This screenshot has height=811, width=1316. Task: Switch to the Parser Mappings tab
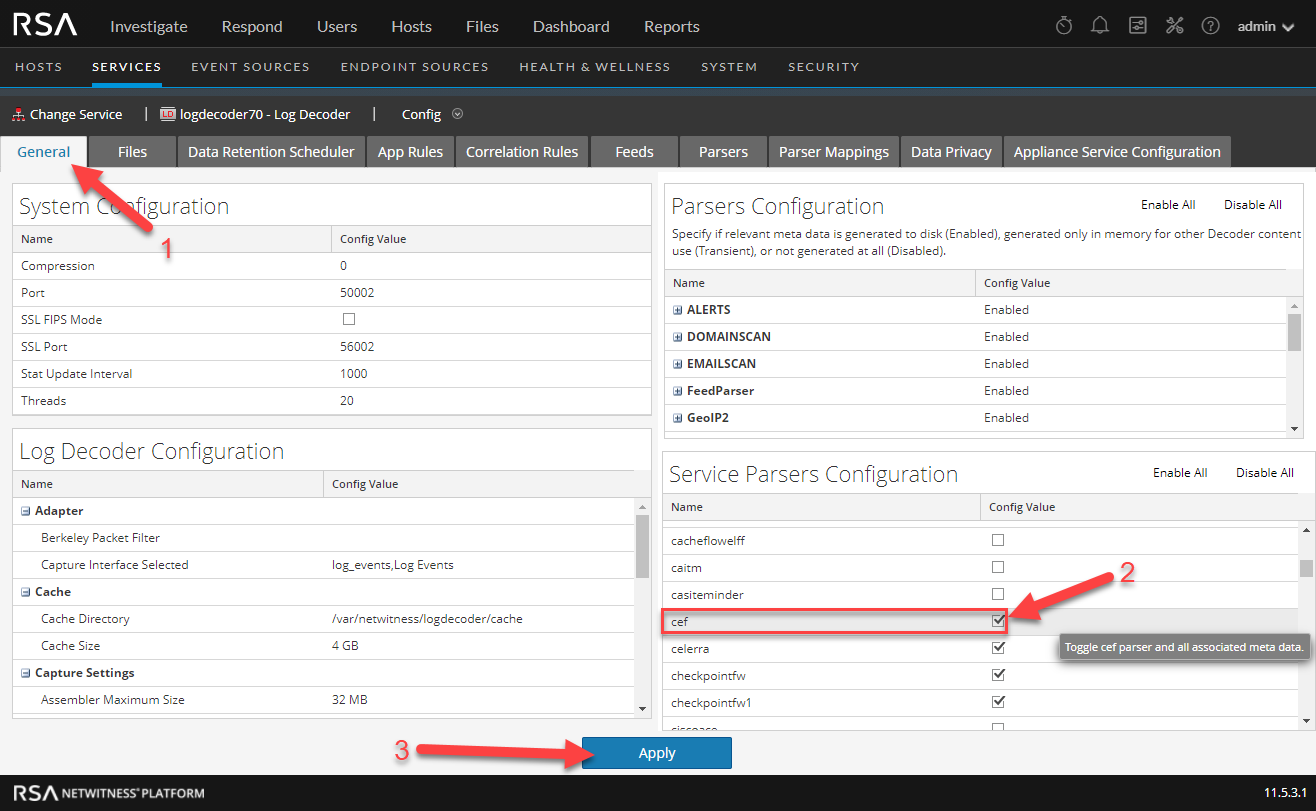[833, 152]
